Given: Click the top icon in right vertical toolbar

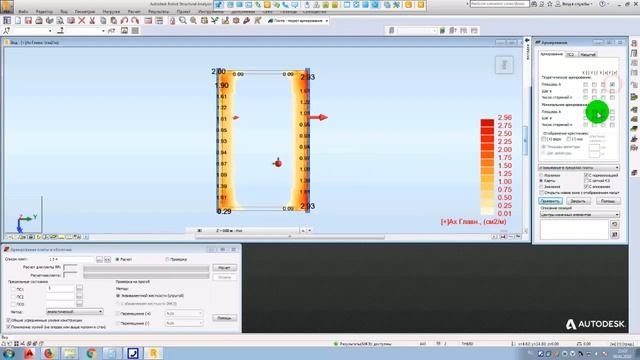Looking at the screenshot, I should point(634,43).
